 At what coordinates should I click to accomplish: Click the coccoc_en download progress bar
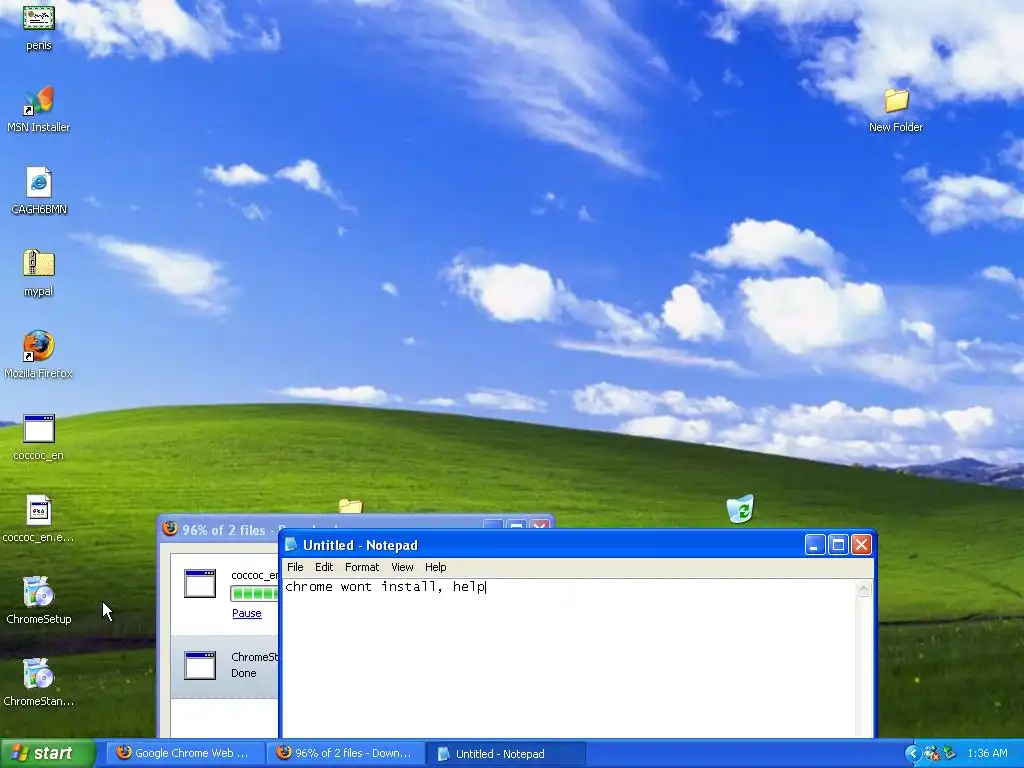255,594
